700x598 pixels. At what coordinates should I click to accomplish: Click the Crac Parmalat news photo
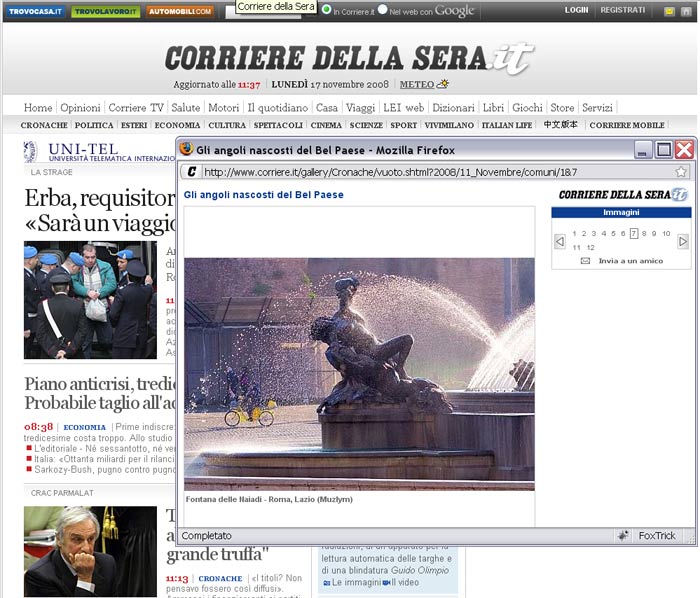tap(90, 551)
